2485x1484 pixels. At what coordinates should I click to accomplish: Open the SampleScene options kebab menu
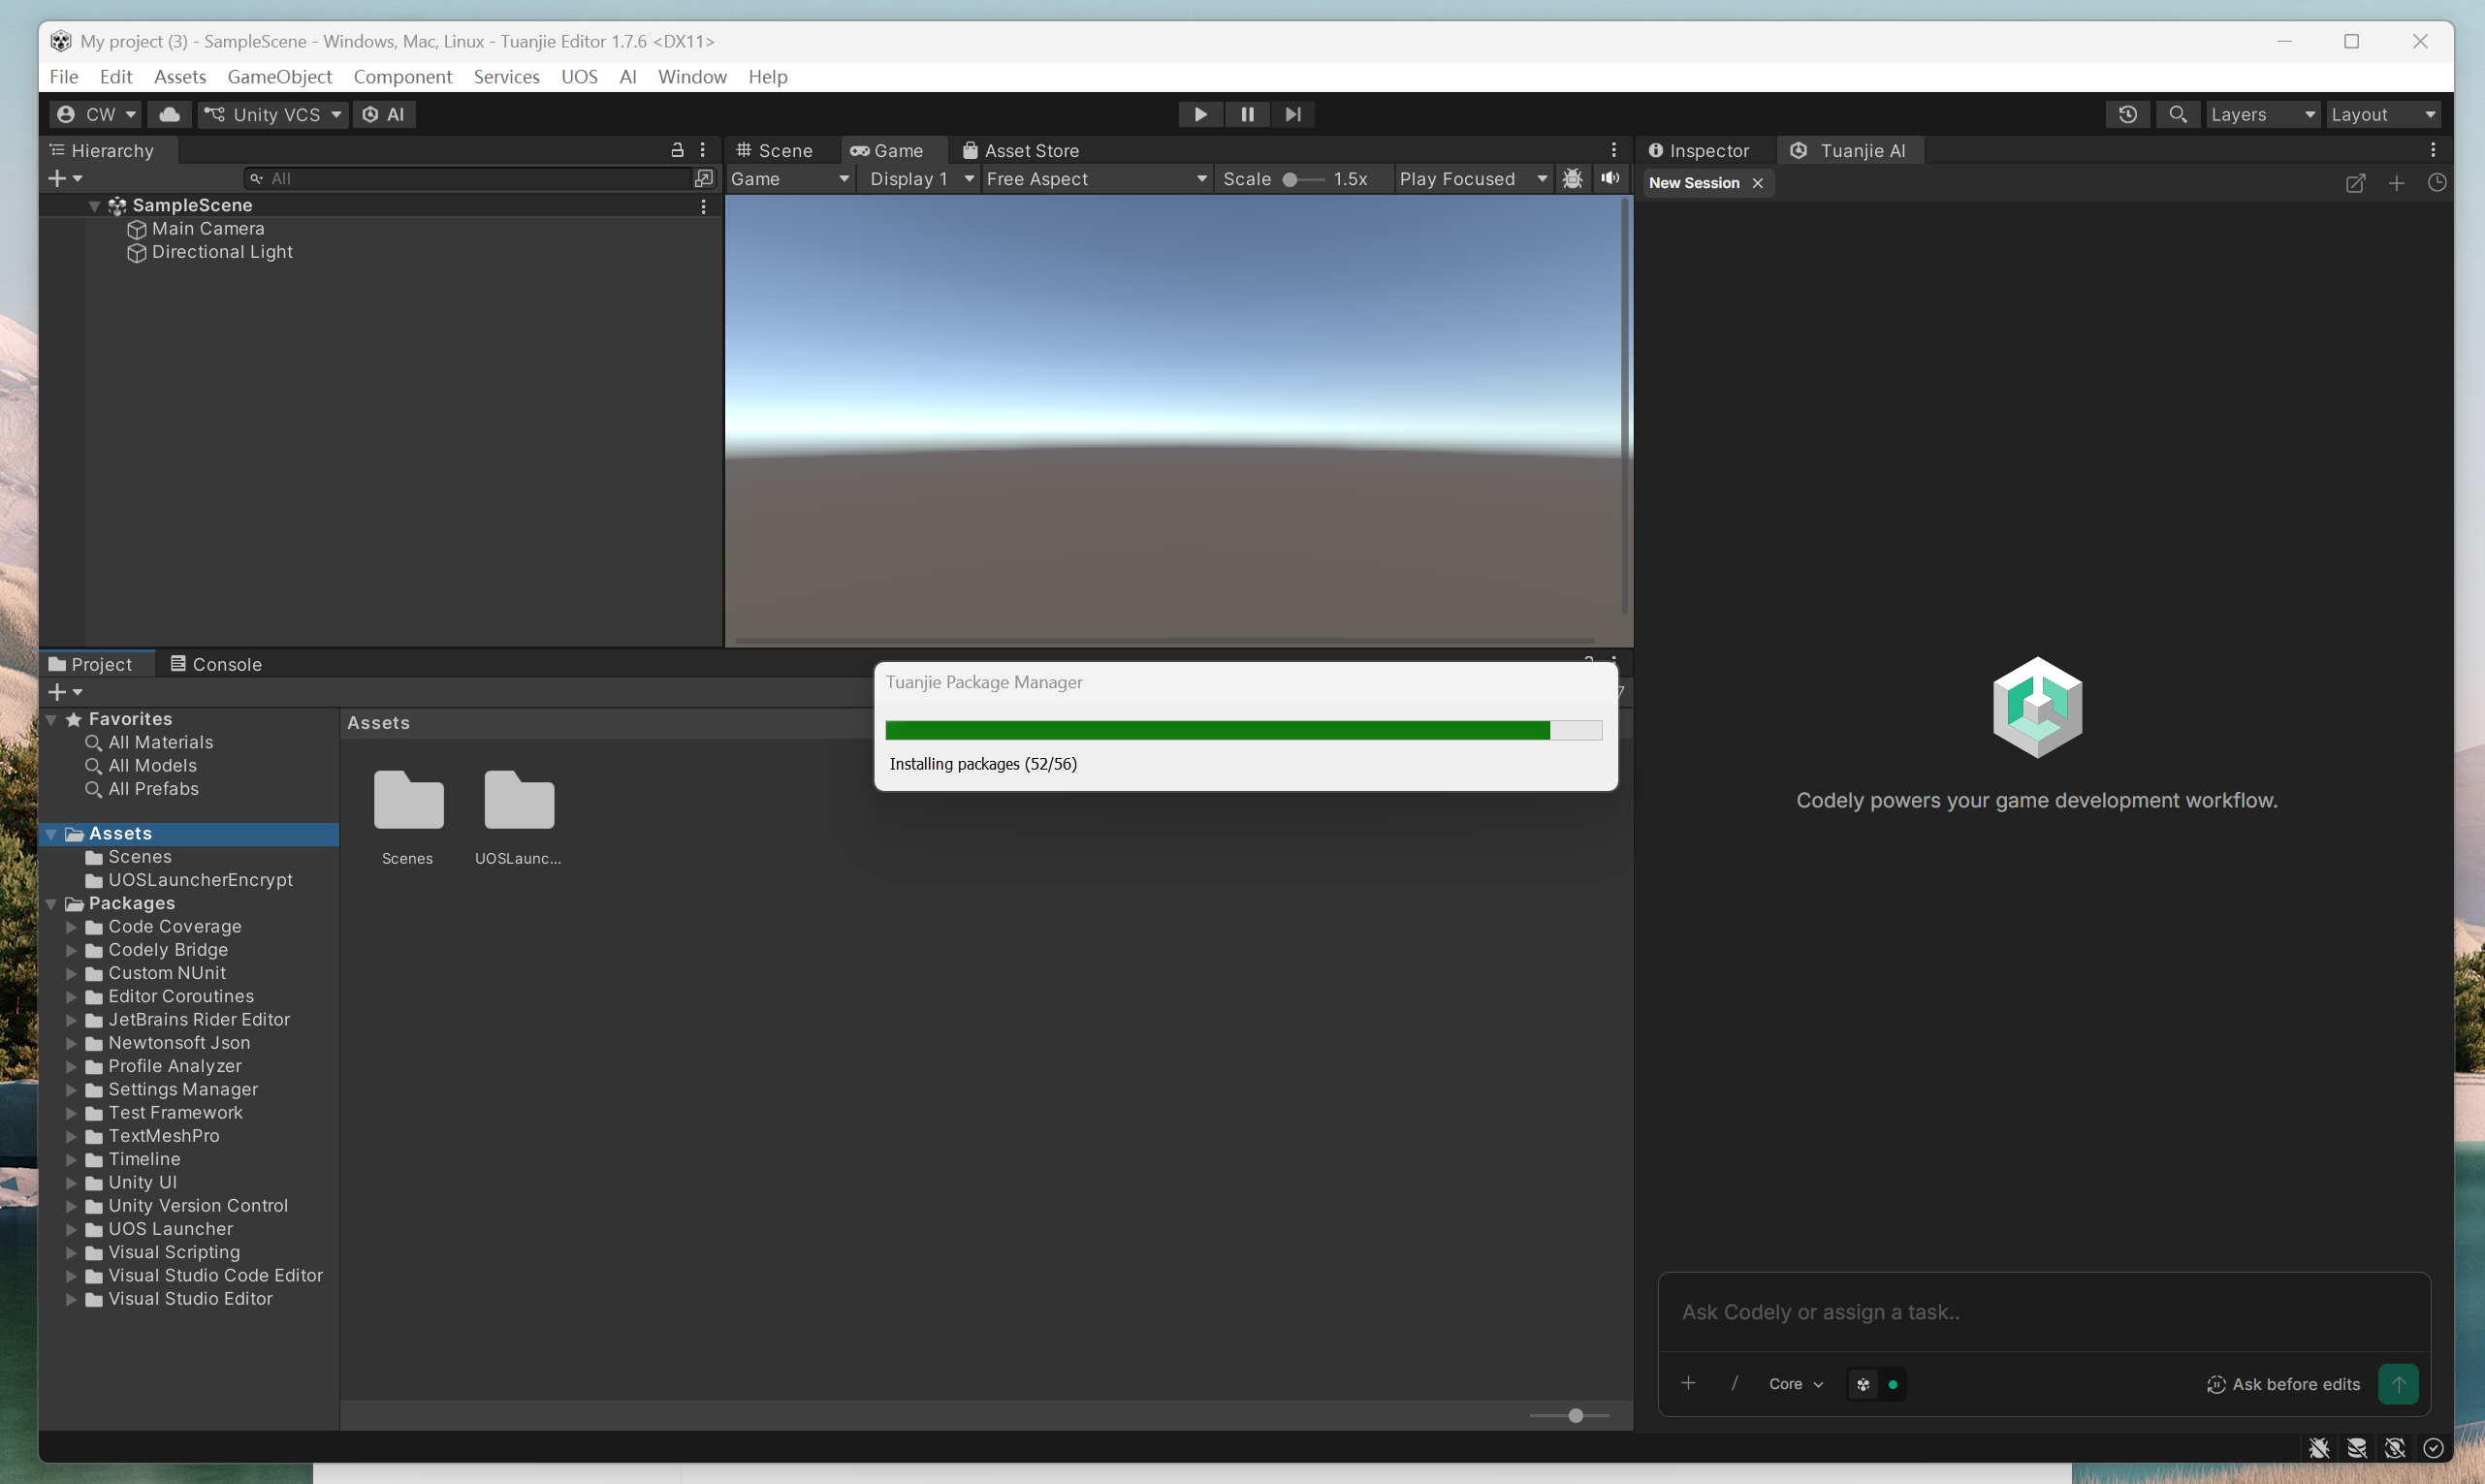(x=704, y=206)
